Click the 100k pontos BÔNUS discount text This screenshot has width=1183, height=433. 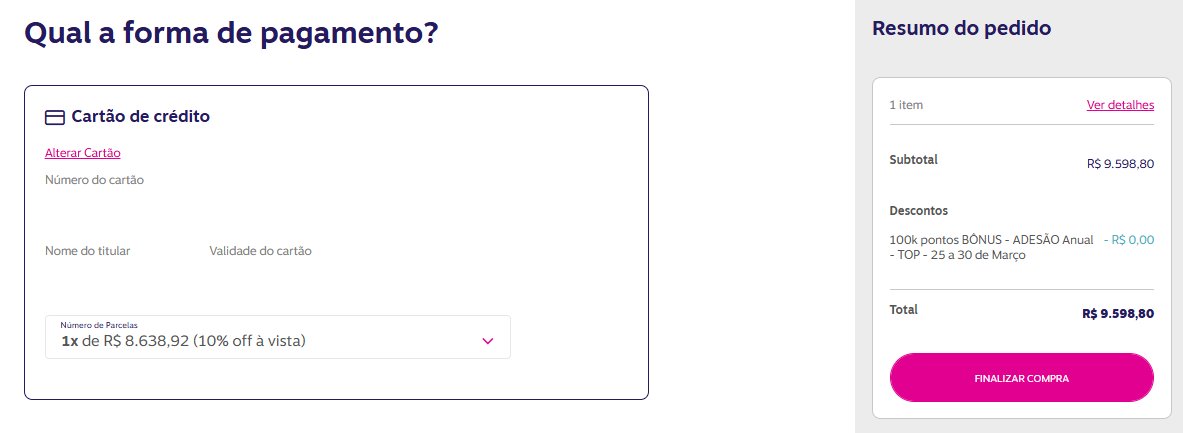point(991,247)
